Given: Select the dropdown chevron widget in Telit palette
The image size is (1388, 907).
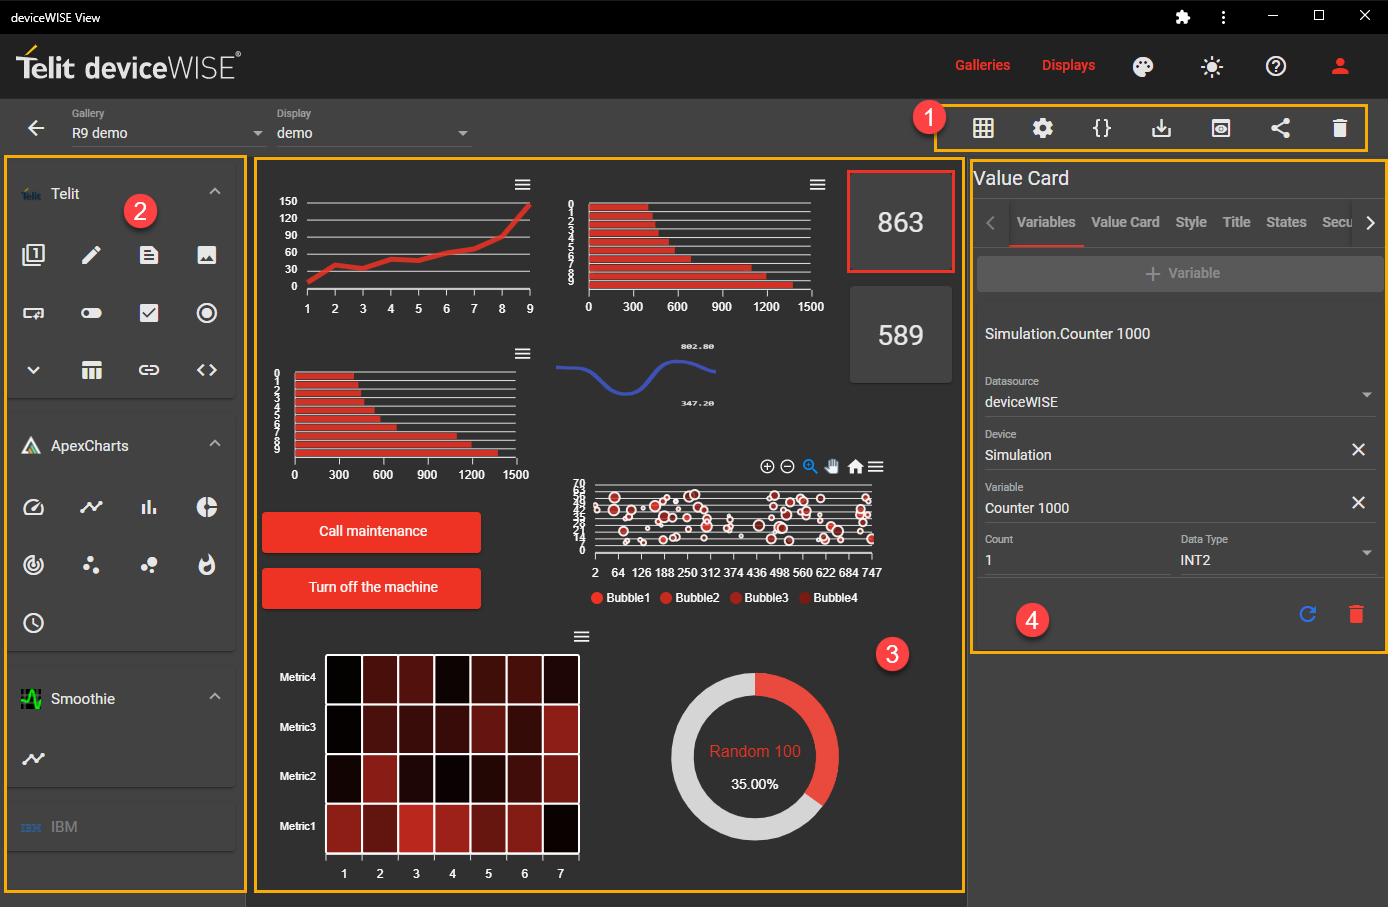Looking at the screenshot, I should click(33, 370).
